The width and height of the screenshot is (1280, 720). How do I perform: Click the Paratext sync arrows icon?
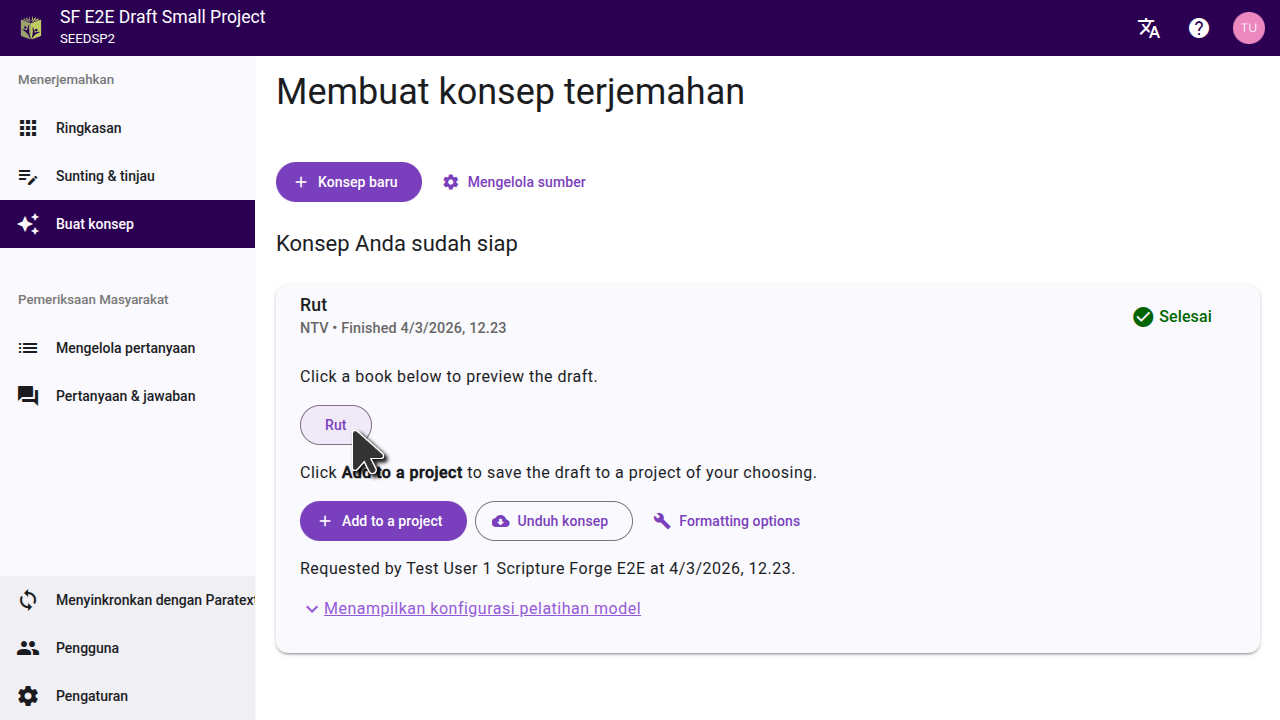(x=28, y=600)
